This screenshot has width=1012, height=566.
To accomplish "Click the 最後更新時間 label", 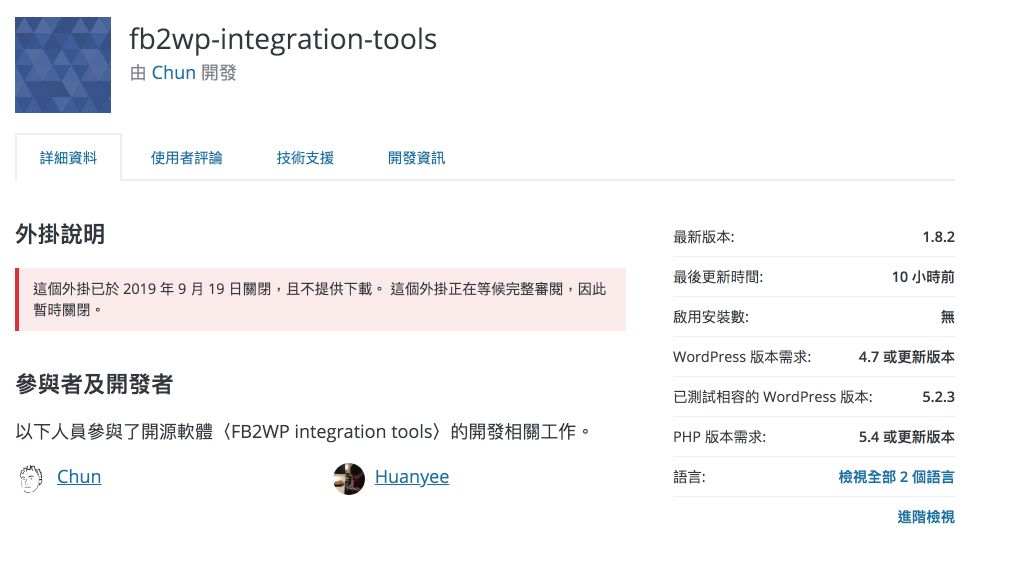I will pyautogui.click(x=718, y=277).
